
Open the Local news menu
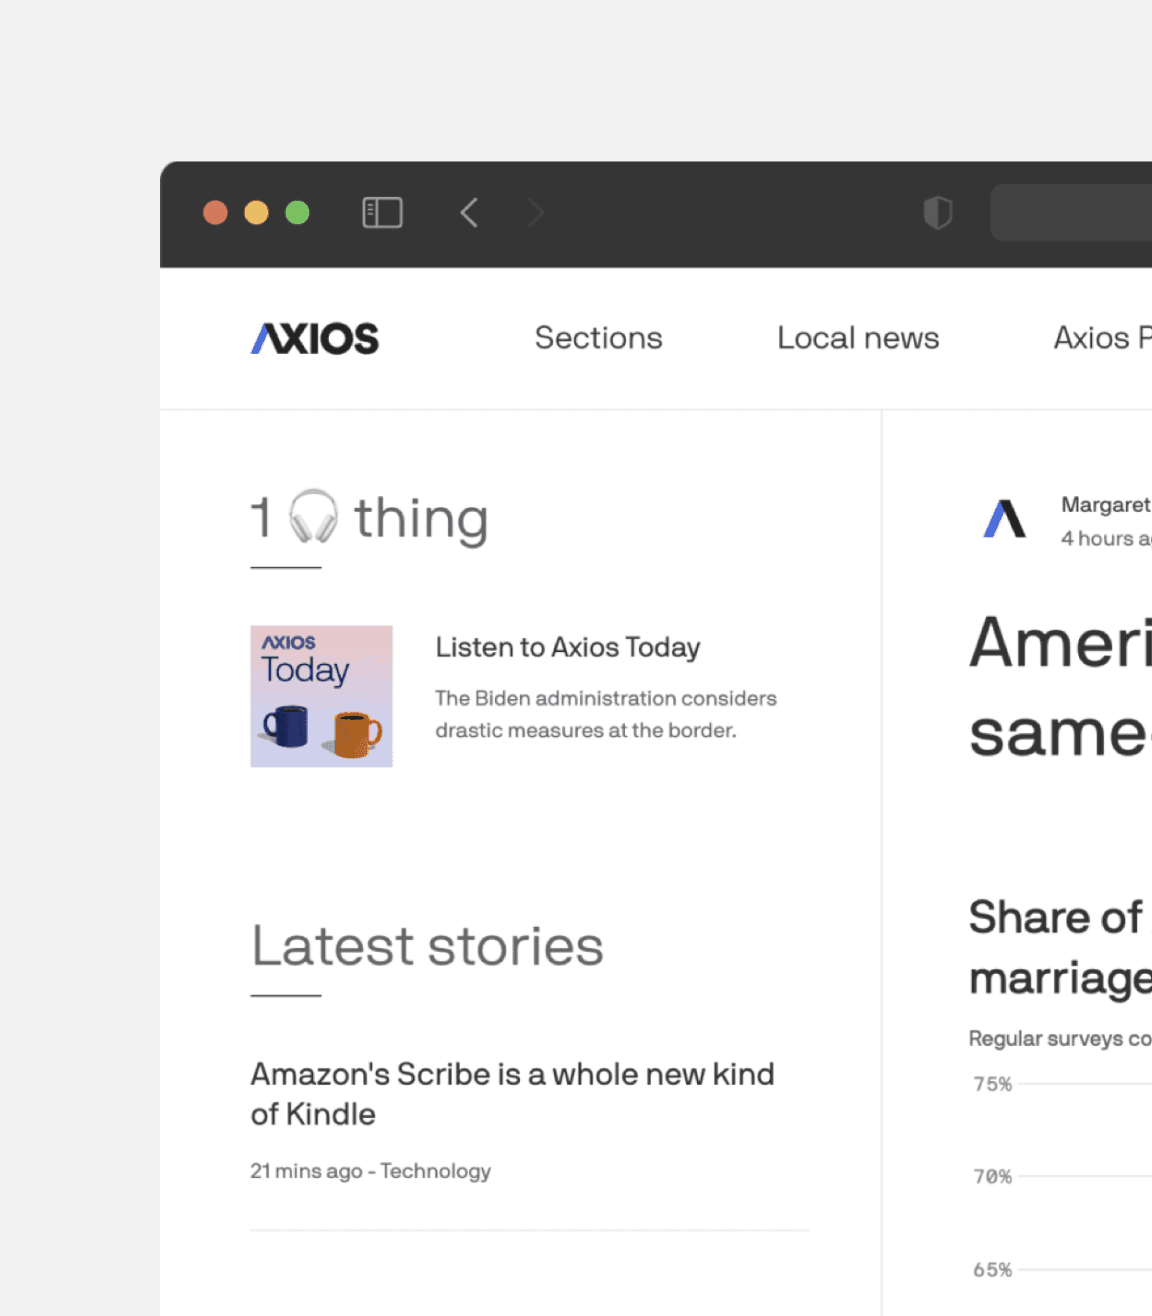click(858, 338)
